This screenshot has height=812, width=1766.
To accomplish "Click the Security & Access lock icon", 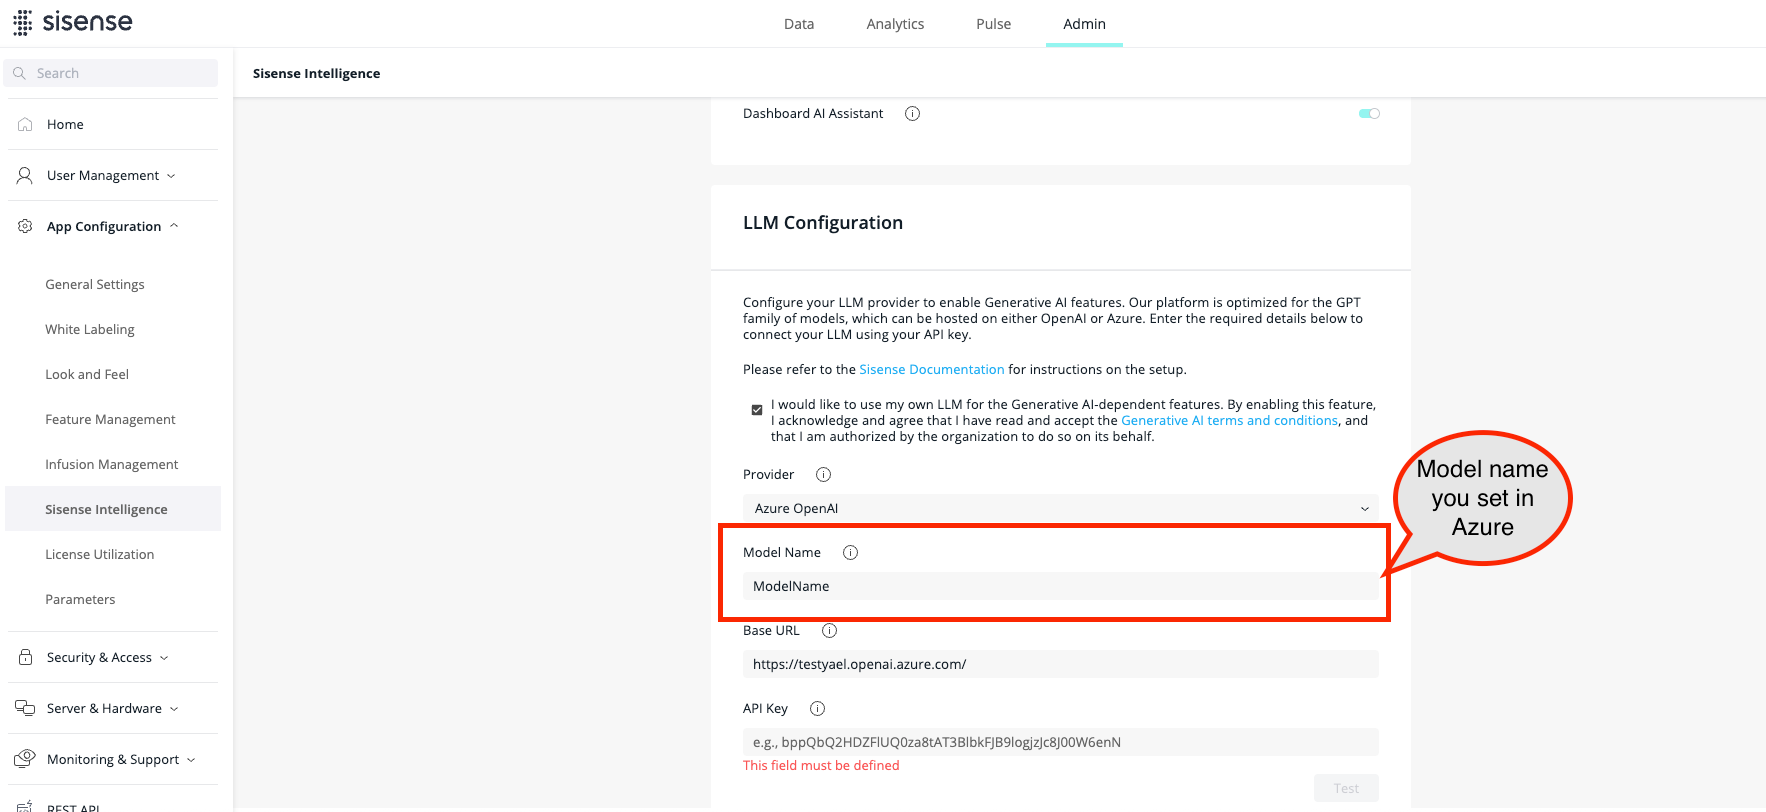I will (25, 657).
